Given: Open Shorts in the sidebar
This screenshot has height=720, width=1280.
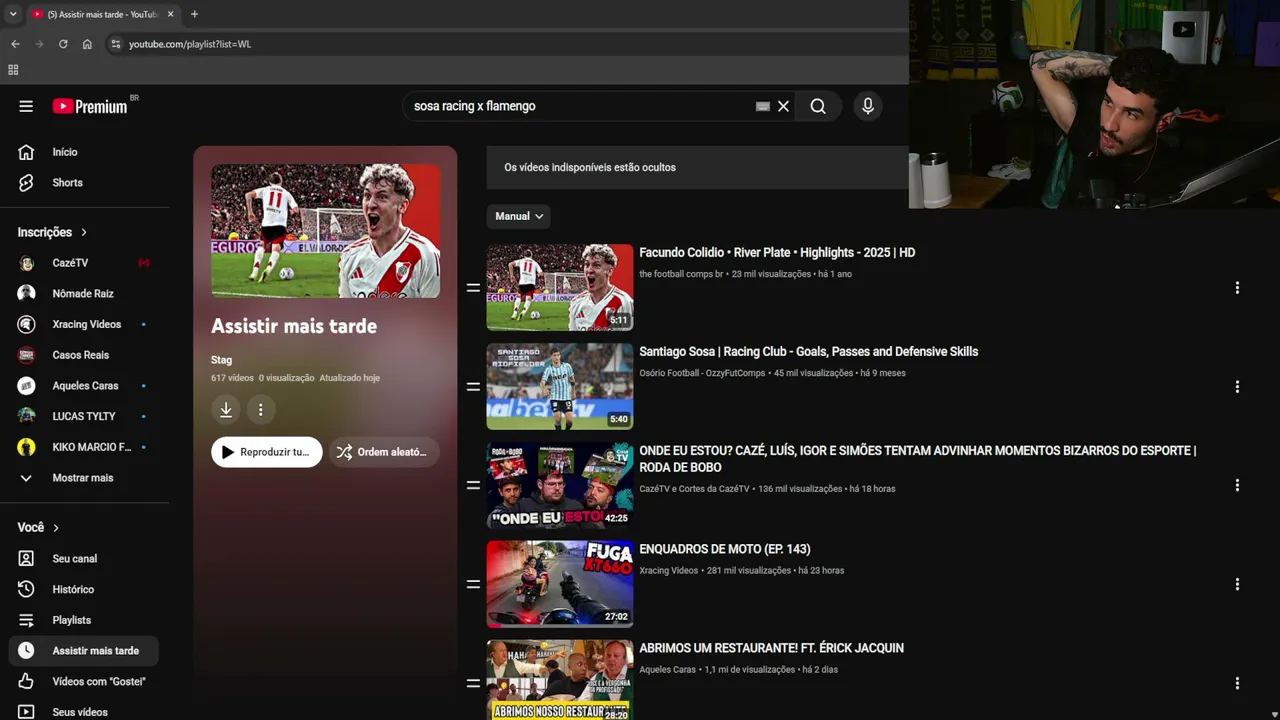Looking at the screenshot, I should click(83, 183).
